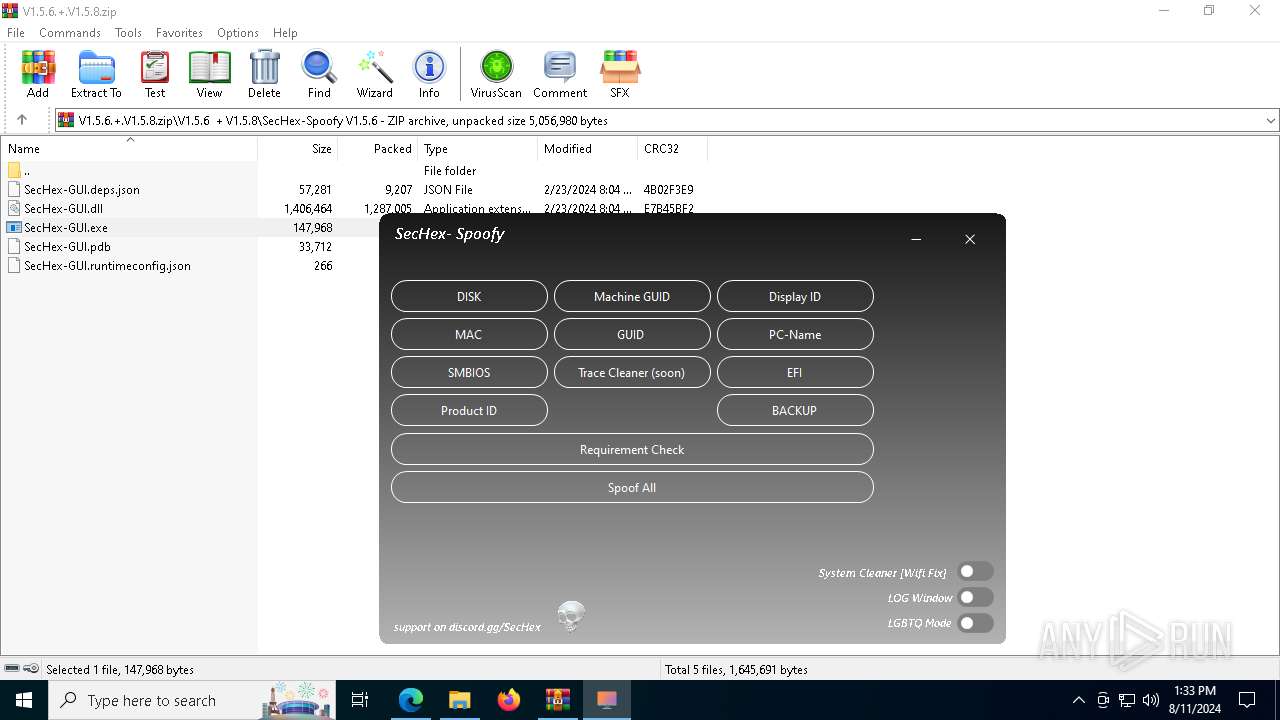Click the BACKUP button
The height and width of the screenshot is (720, 1280).
coord(795,410)
